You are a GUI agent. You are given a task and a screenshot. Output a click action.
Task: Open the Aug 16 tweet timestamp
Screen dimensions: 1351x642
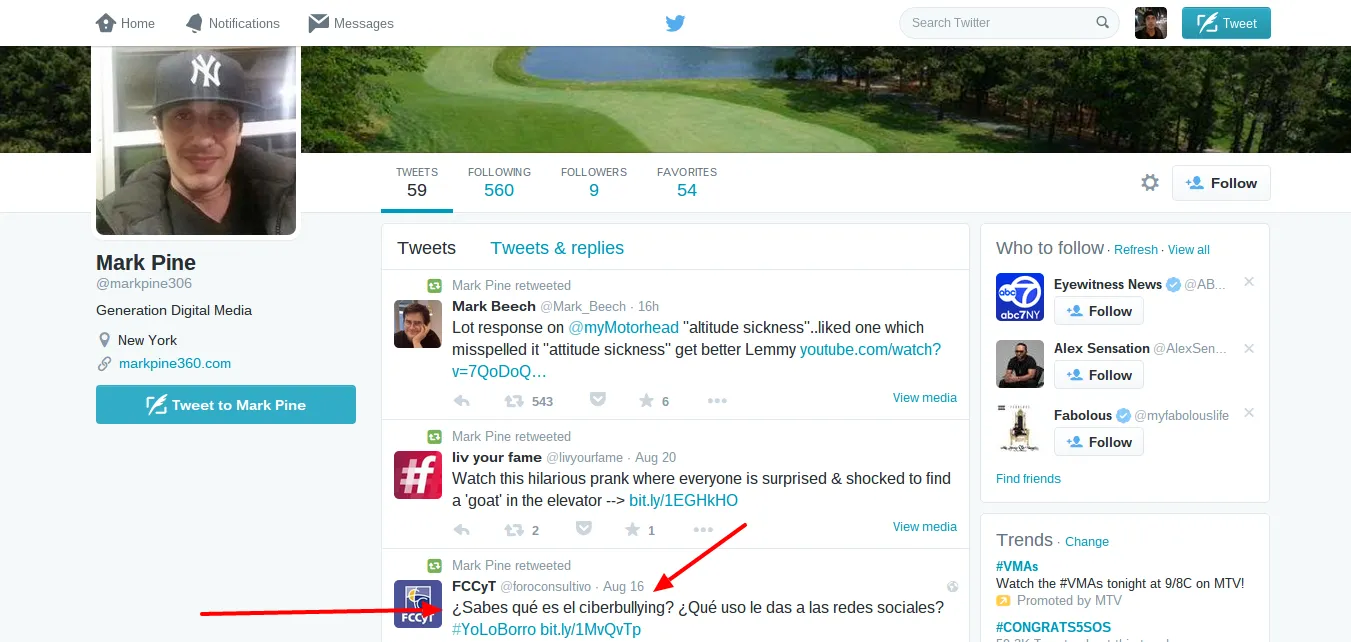pyautogui.click(x=623, y=587)
